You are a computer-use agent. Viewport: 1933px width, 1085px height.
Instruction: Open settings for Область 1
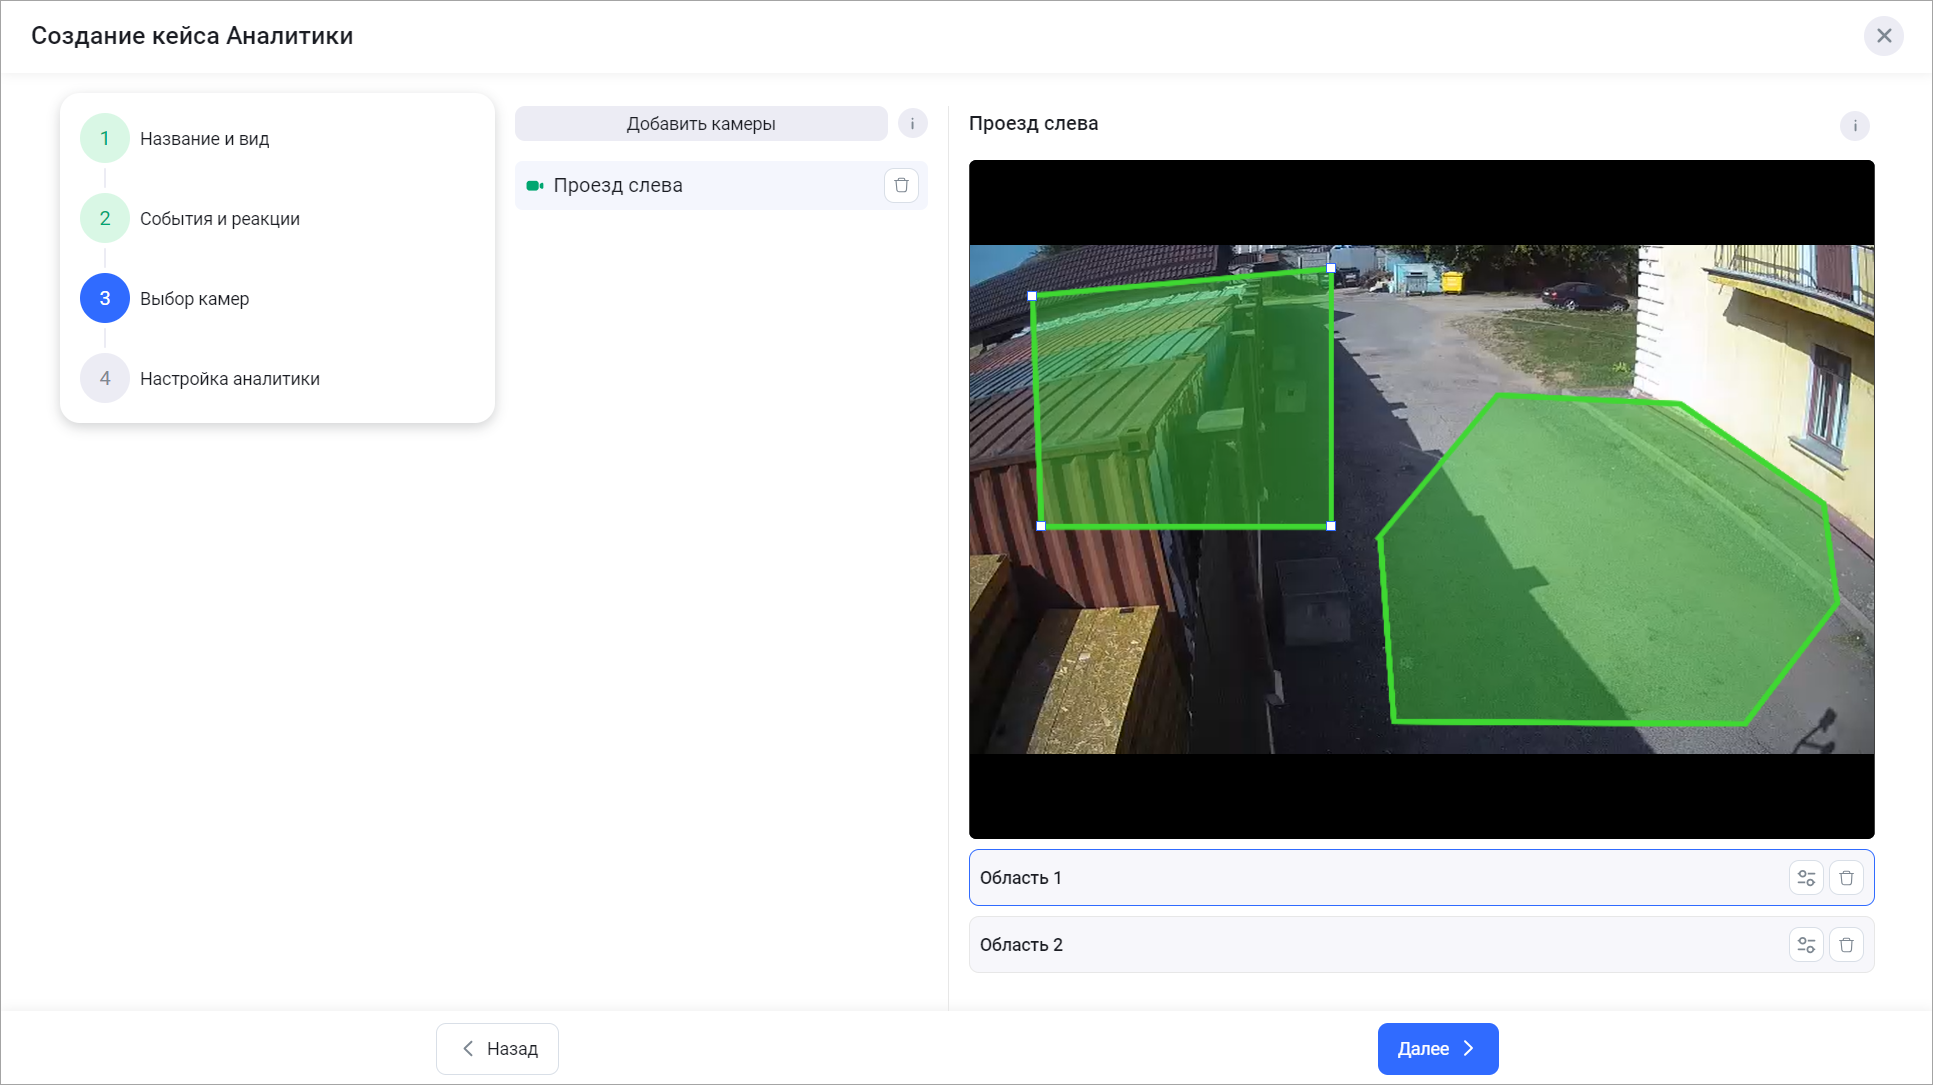(x=1806, y=878)
